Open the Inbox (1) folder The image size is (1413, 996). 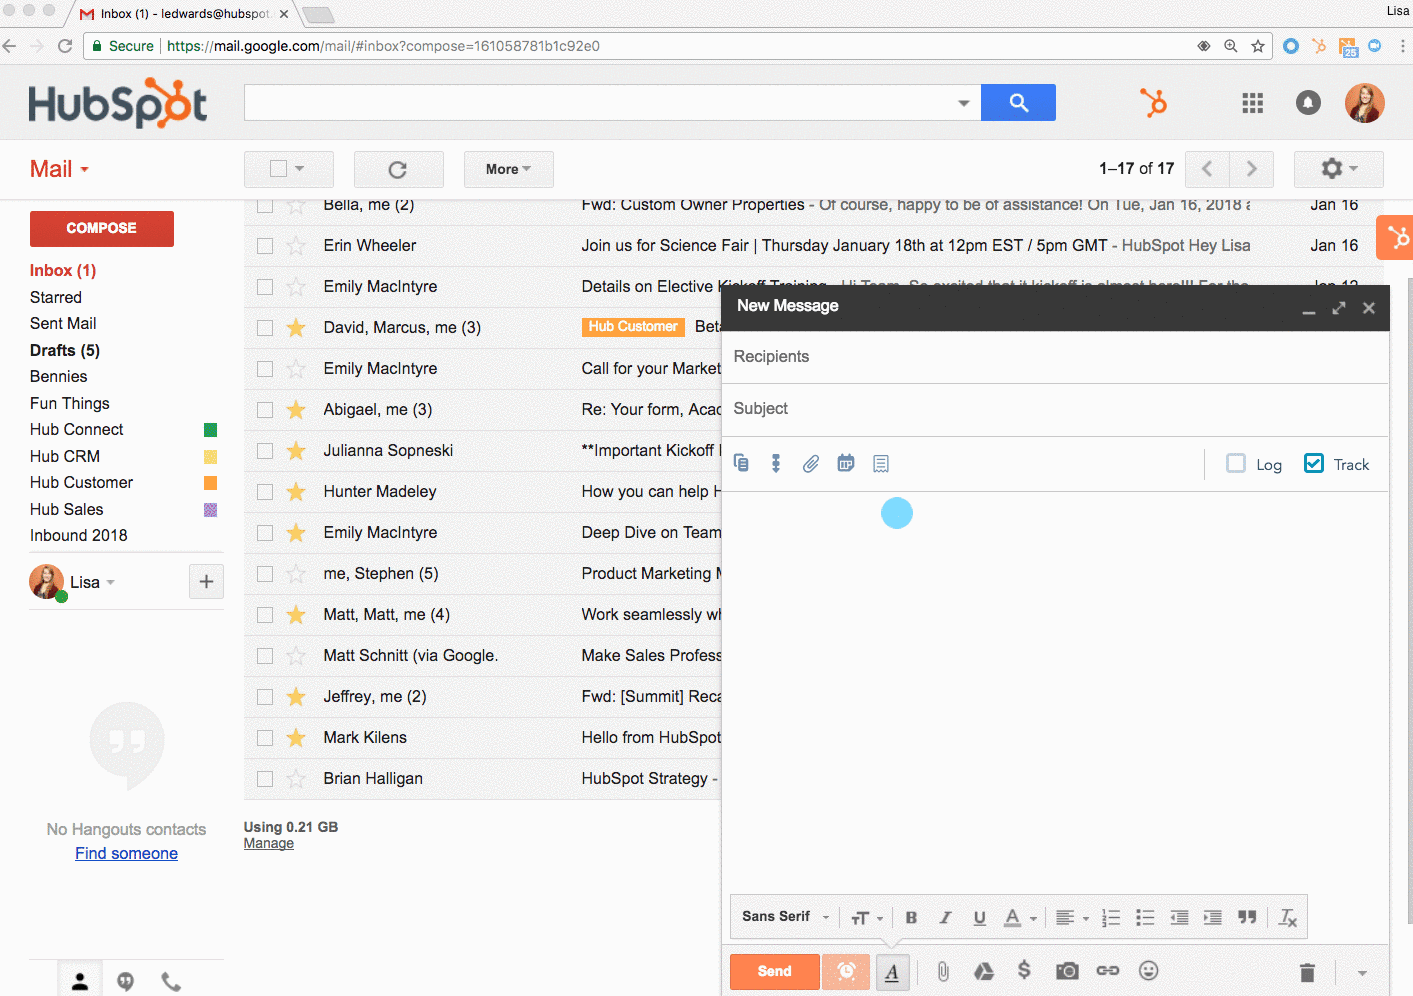click(x=63, y=270)
